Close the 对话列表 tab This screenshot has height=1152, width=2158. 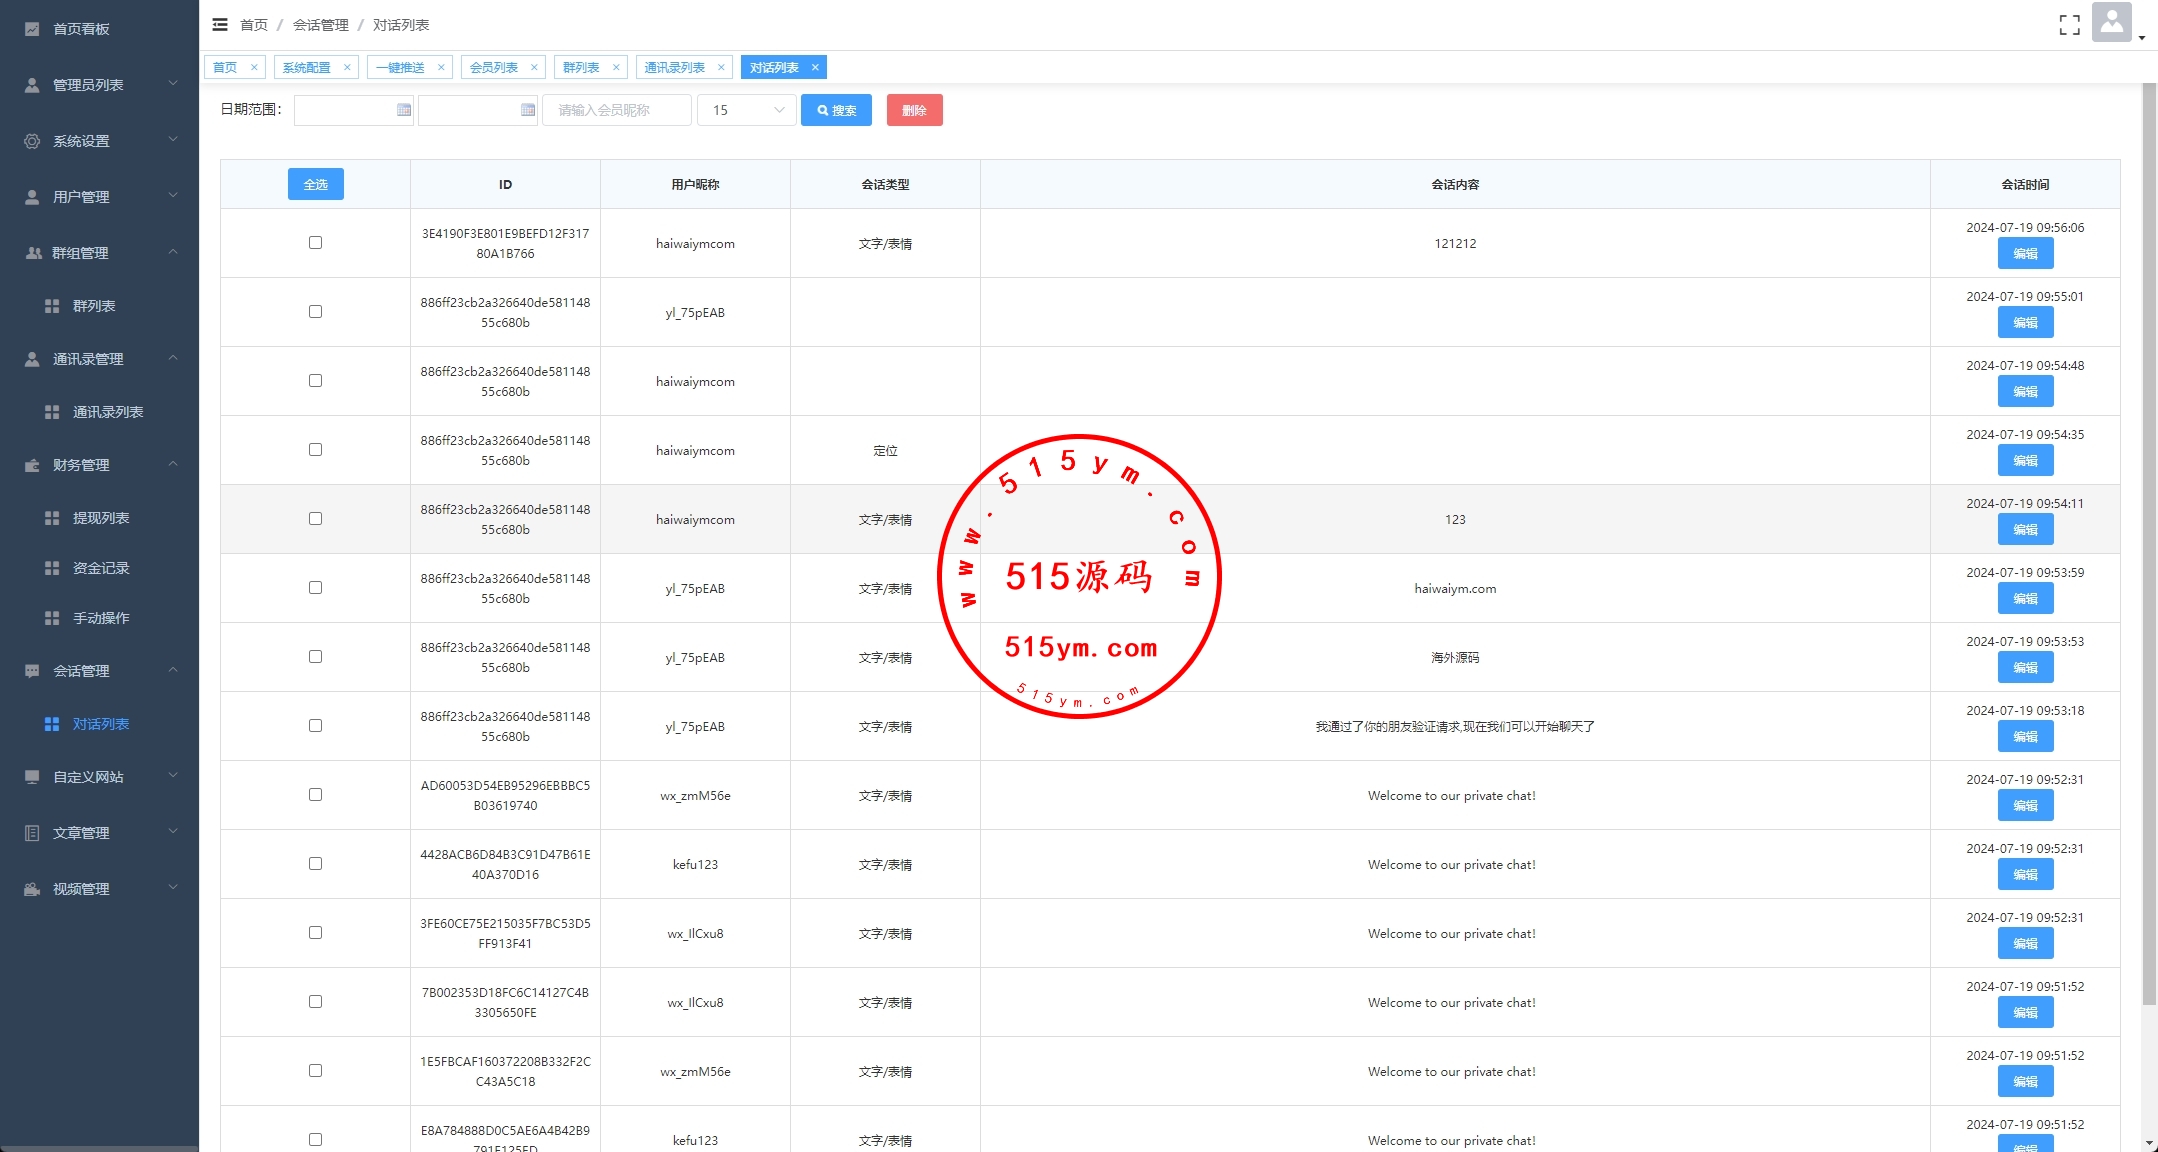(815, 68)
